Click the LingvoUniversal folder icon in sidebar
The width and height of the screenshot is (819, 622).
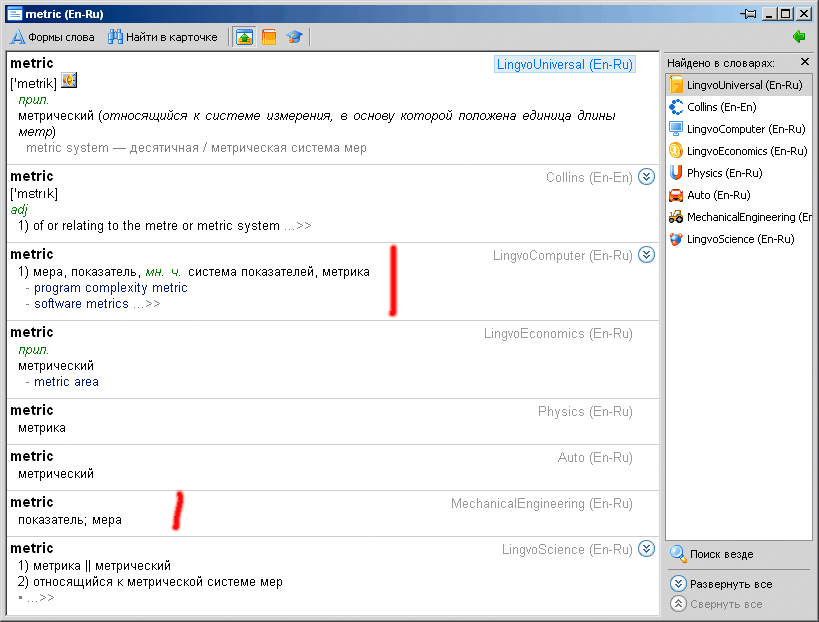pos(676,85)
